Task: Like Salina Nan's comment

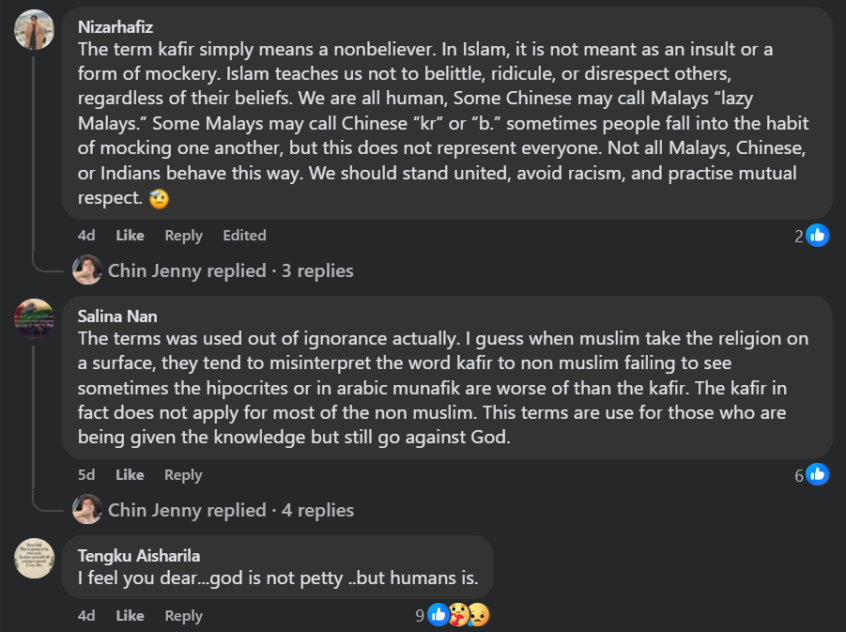Action: (x=130, y=475)
